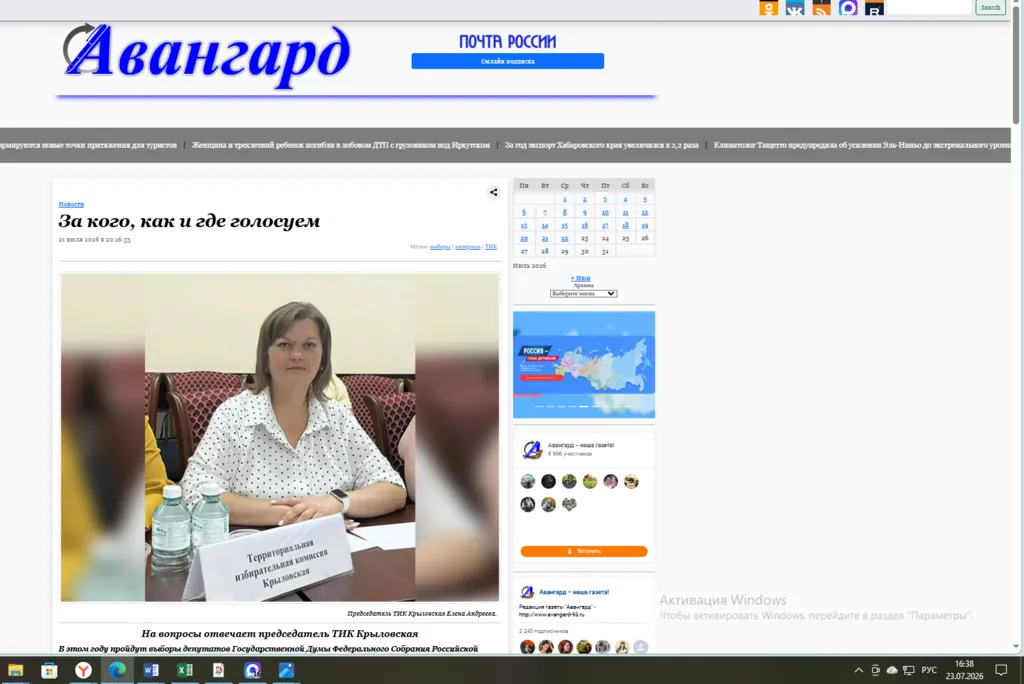The height and width of the screenshot is (684, 1024).
Task: Open the Новости category link
Action: click(71, 204)
